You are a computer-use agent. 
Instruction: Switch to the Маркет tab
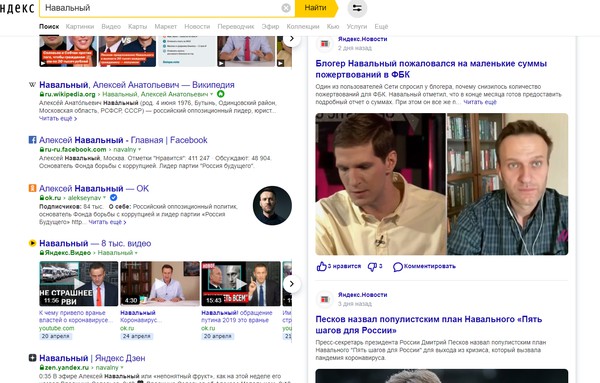[166, 26]
